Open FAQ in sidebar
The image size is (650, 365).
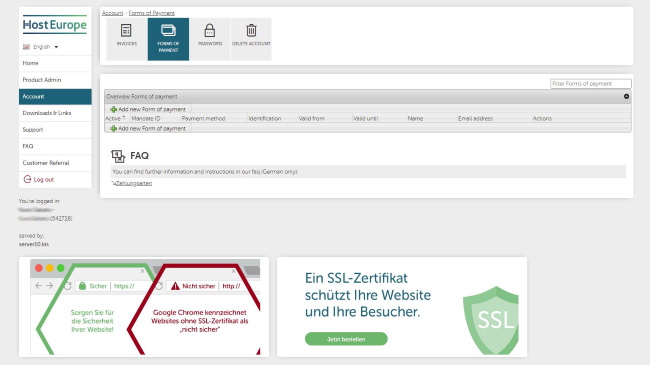[x=55, y=146]
